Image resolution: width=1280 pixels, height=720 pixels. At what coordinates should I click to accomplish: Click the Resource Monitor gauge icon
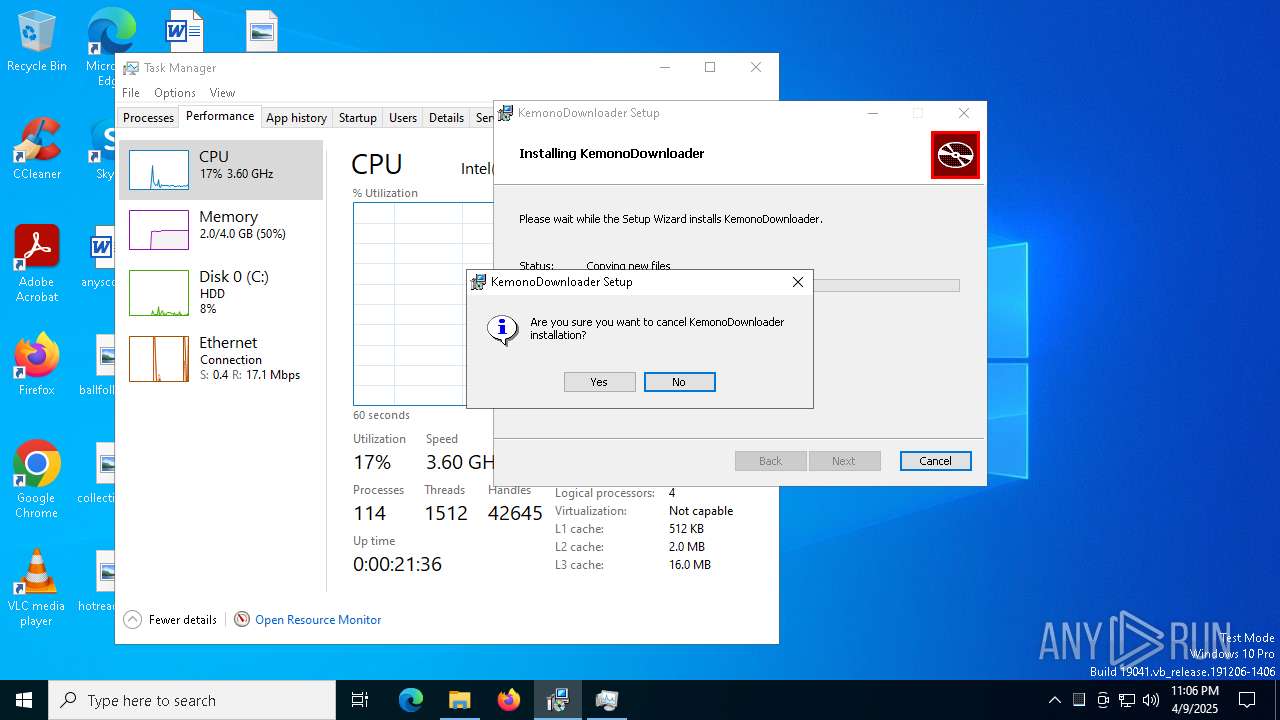(242, 620)
